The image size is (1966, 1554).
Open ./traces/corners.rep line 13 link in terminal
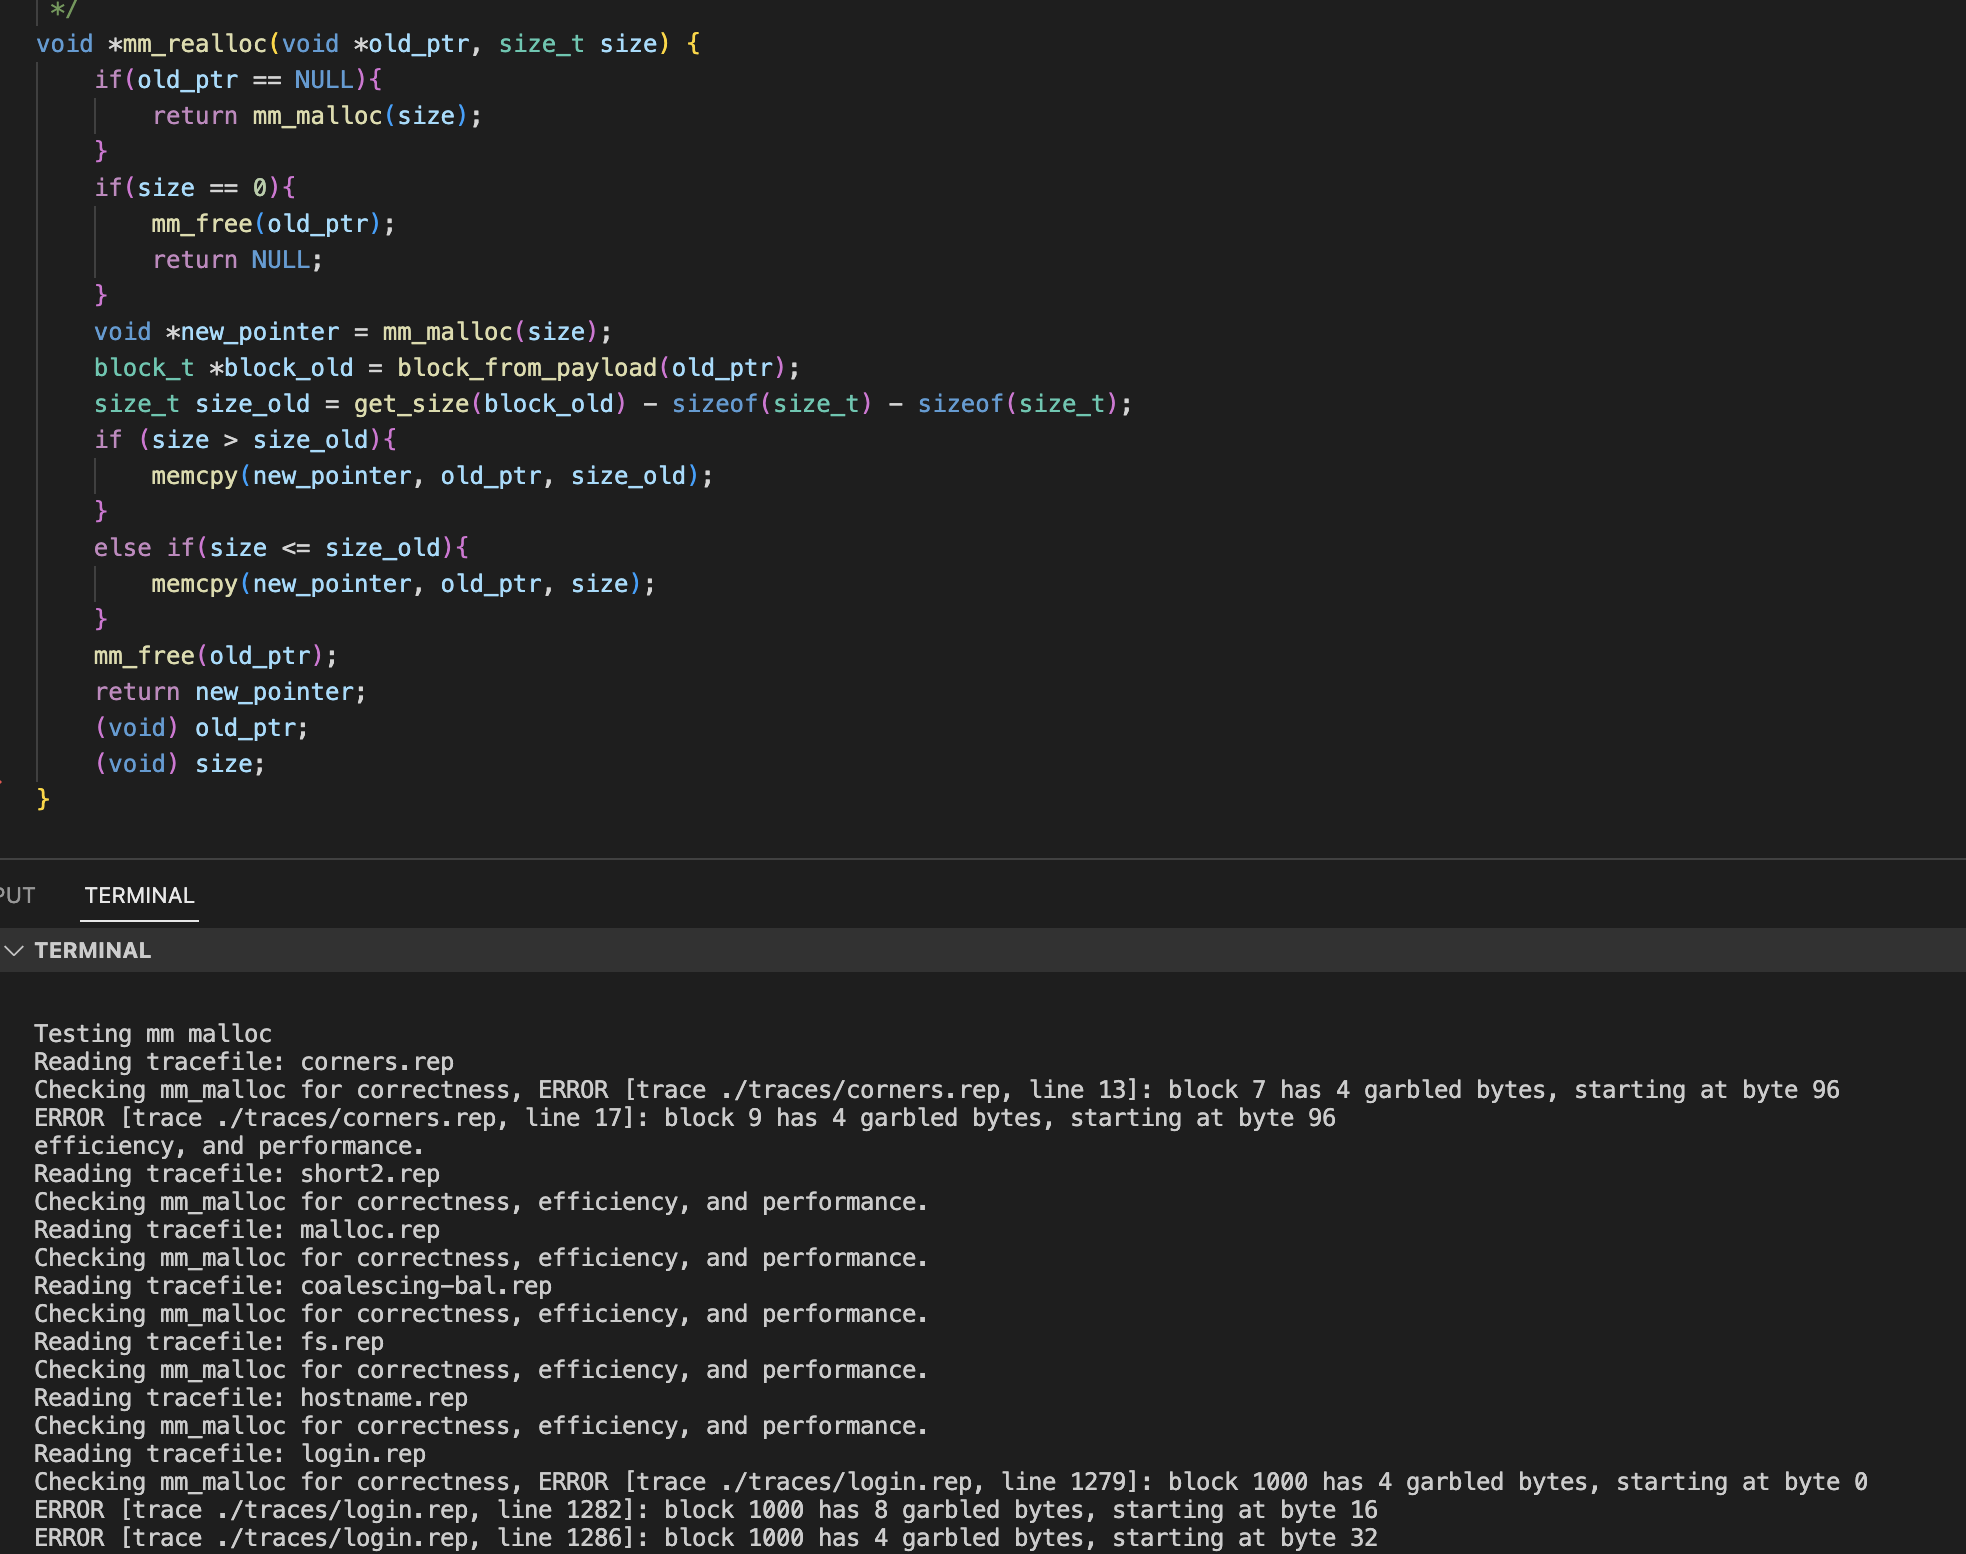click(x=860, y=1090)
